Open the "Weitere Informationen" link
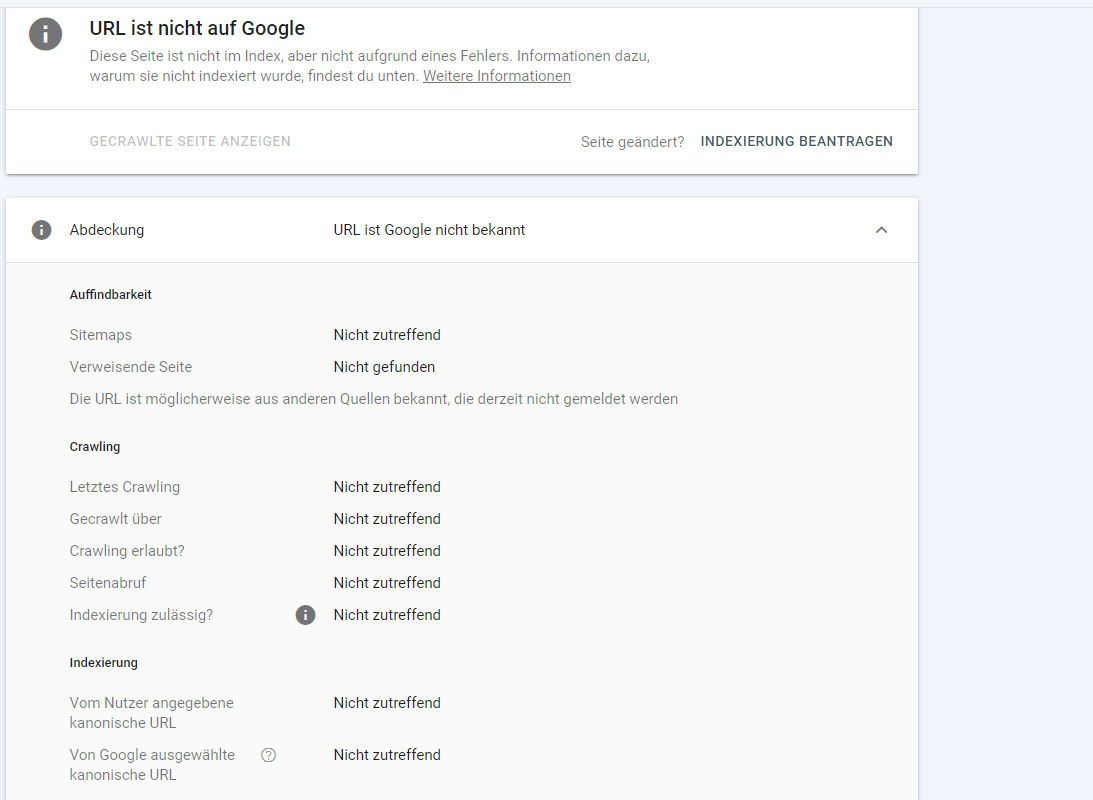Screen dimensions: 1093x800 tap(496, 76)
